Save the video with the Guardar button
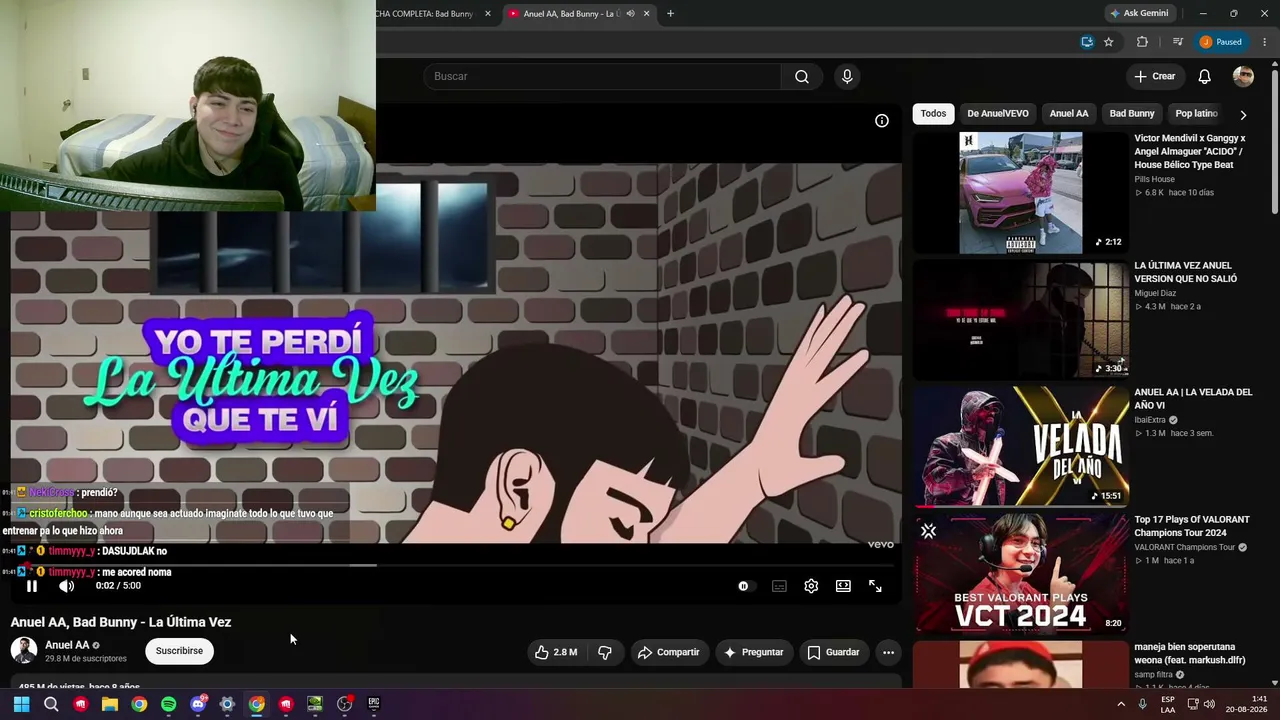 pos(834,652)
